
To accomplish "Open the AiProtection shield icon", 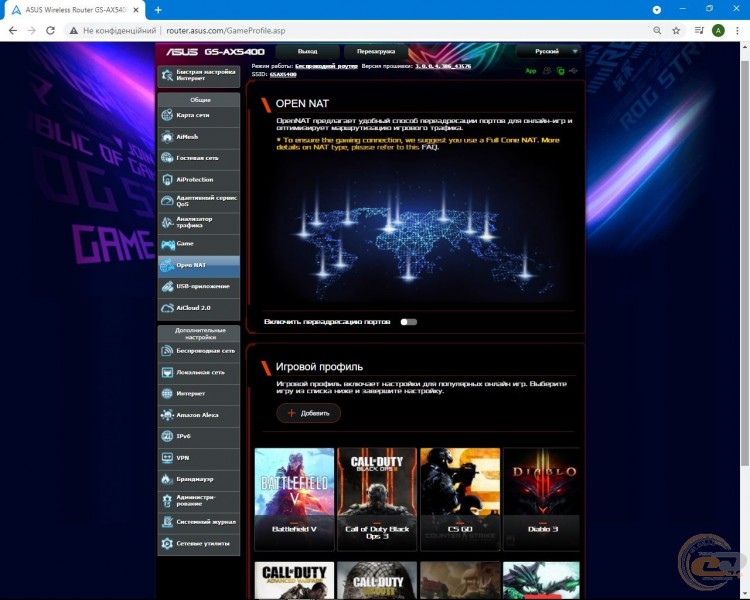I will tap(167, 179).
